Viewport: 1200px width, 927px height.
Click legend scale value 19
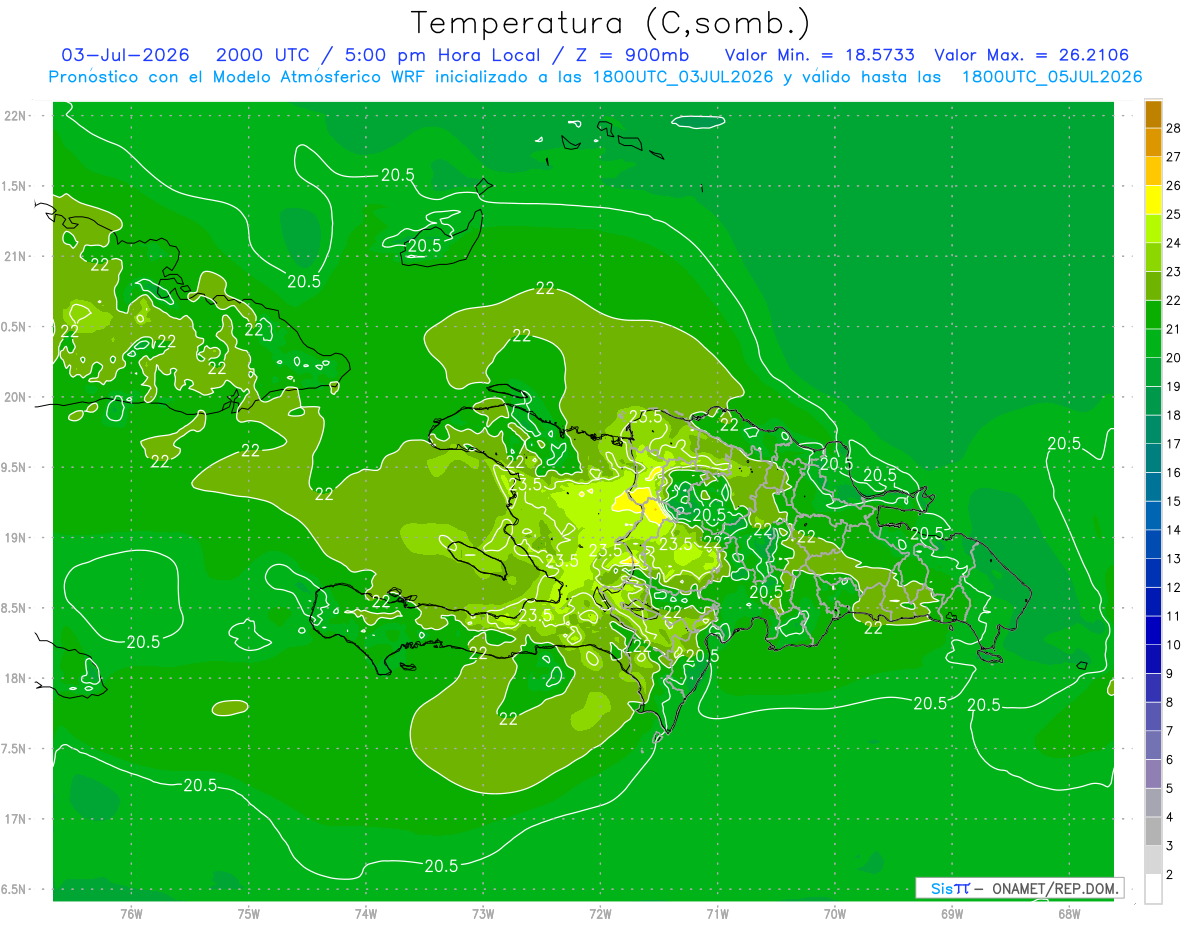click(1174, 387)
